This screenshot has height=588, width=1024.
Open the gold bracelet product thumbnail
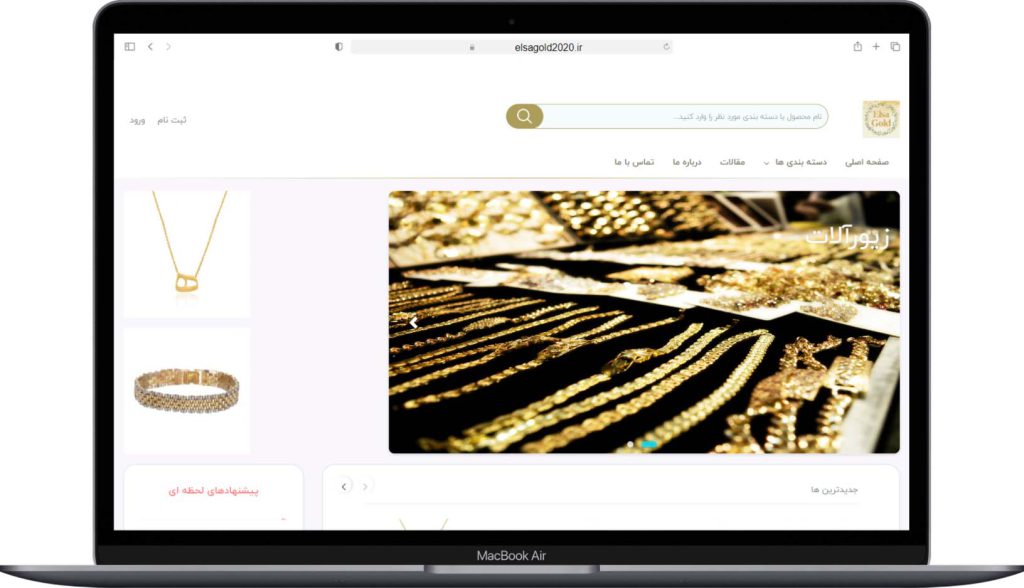coord(187,390)
